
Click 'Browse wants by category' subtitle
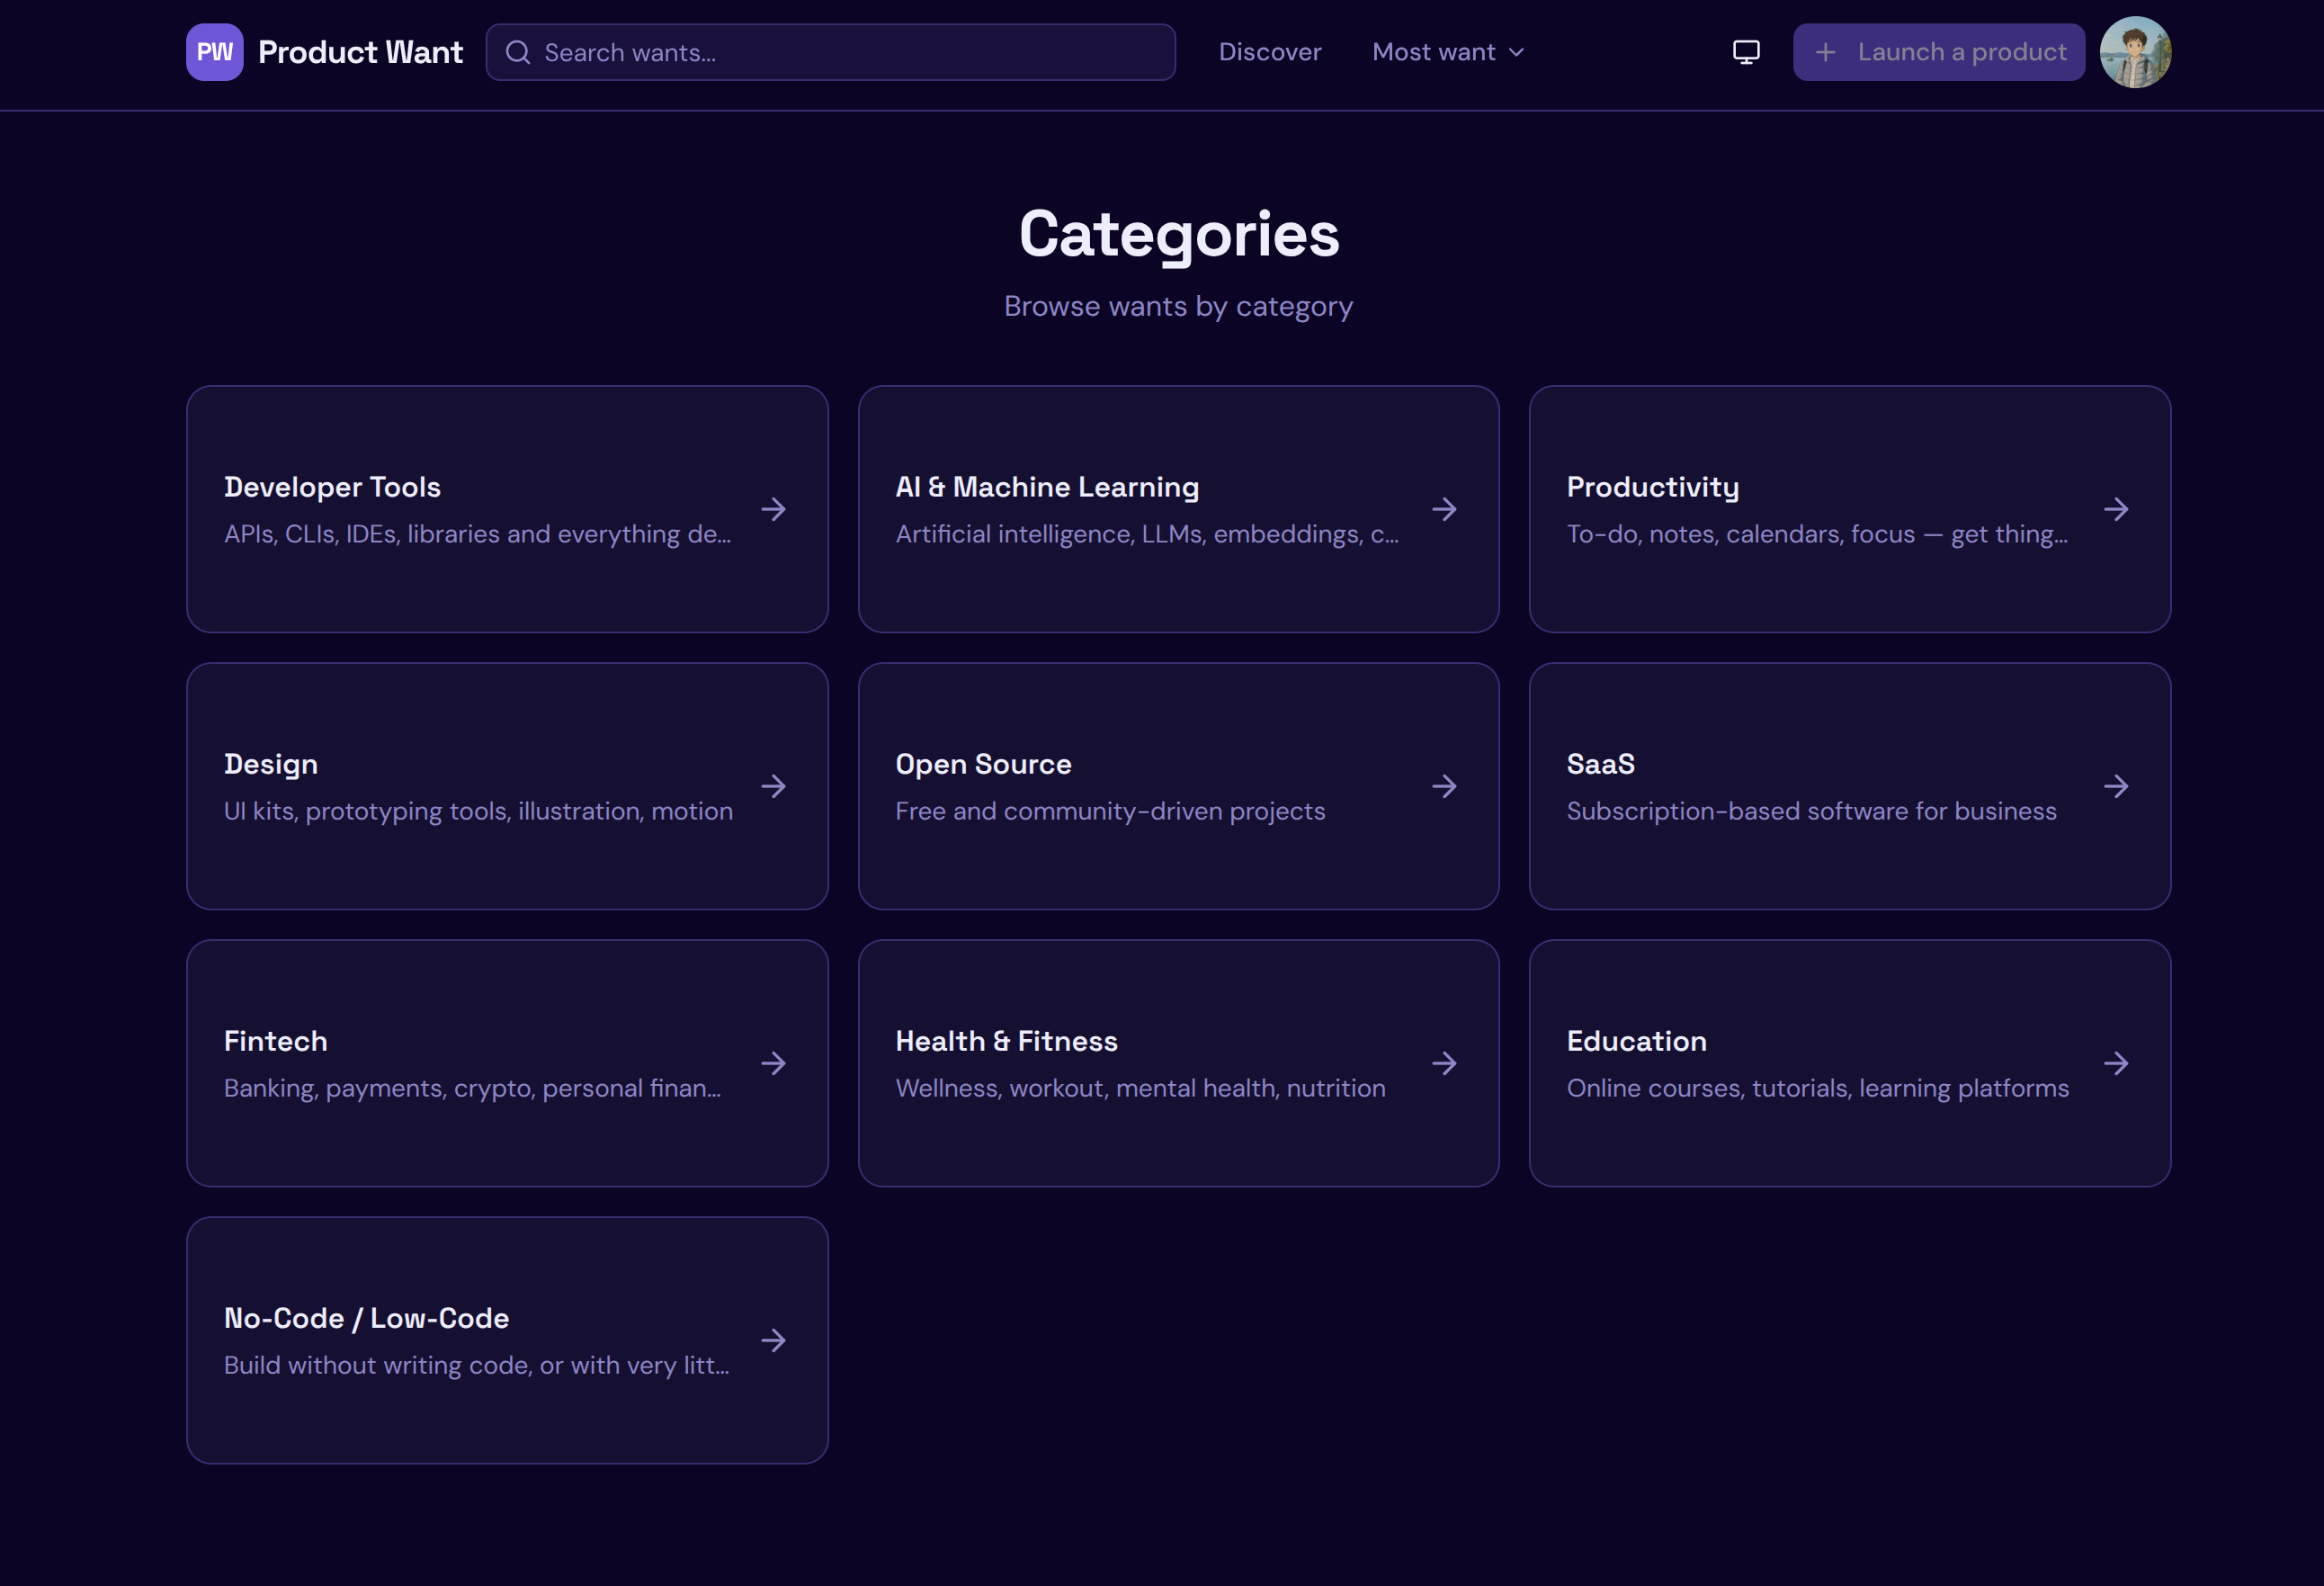(1178, 306)
